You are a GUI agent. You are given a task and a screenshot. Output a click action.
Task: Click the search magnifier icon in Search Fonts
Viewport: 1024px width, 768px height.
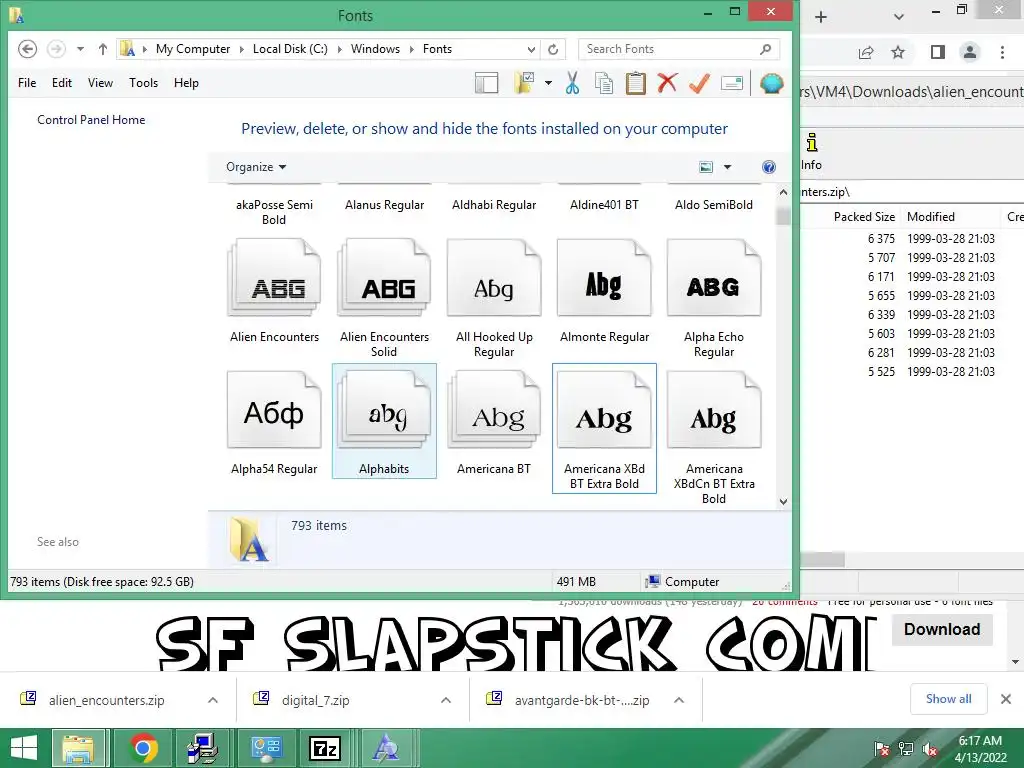click(x=766, y=49)
